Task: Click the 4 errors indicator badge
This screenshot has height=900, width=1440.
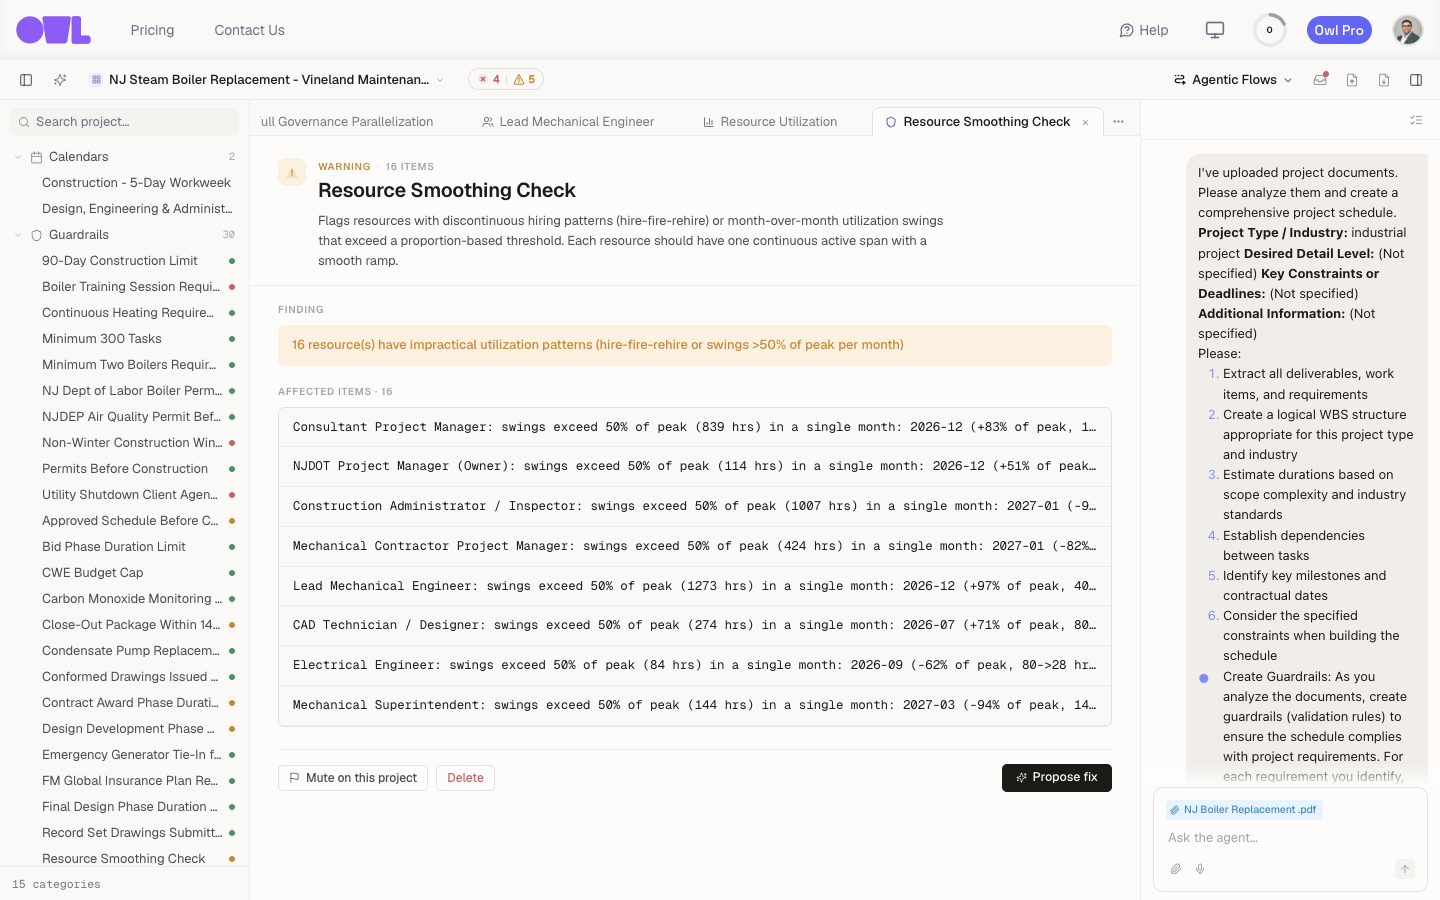Action: tap(490, 80)
